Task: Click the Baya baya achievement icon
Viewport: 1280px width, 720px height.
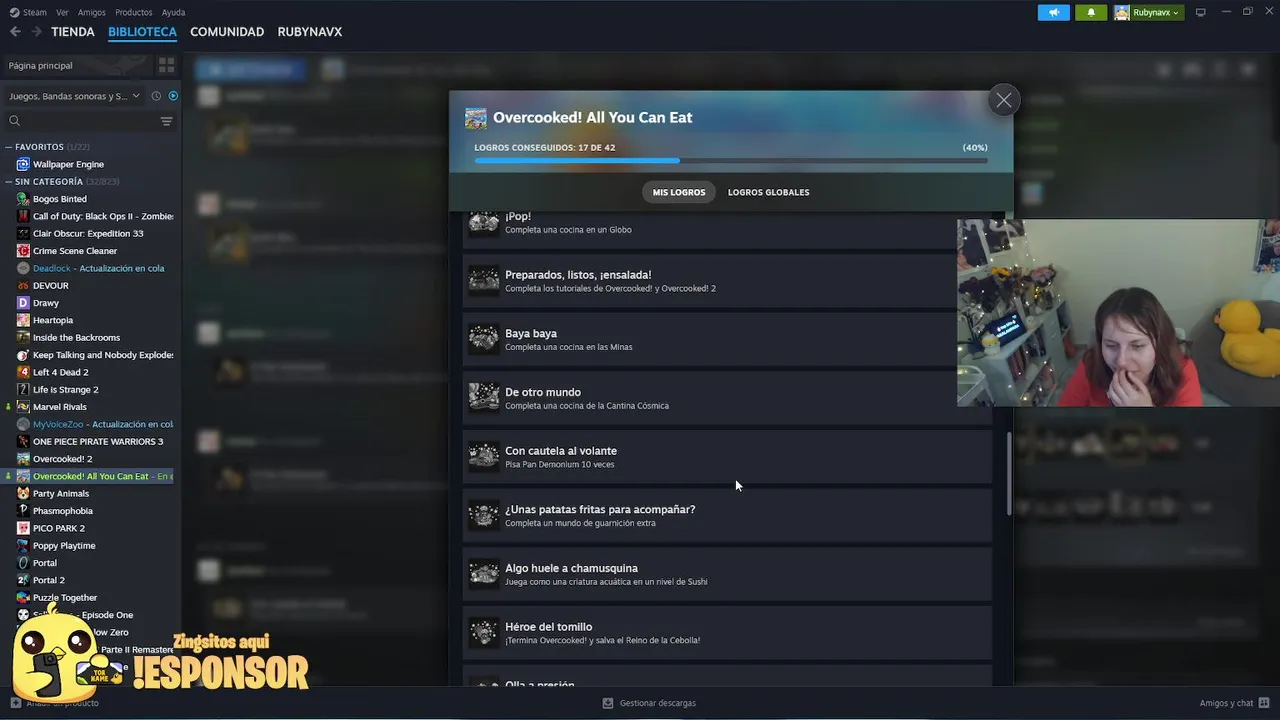Action: [x=484, y=339]
